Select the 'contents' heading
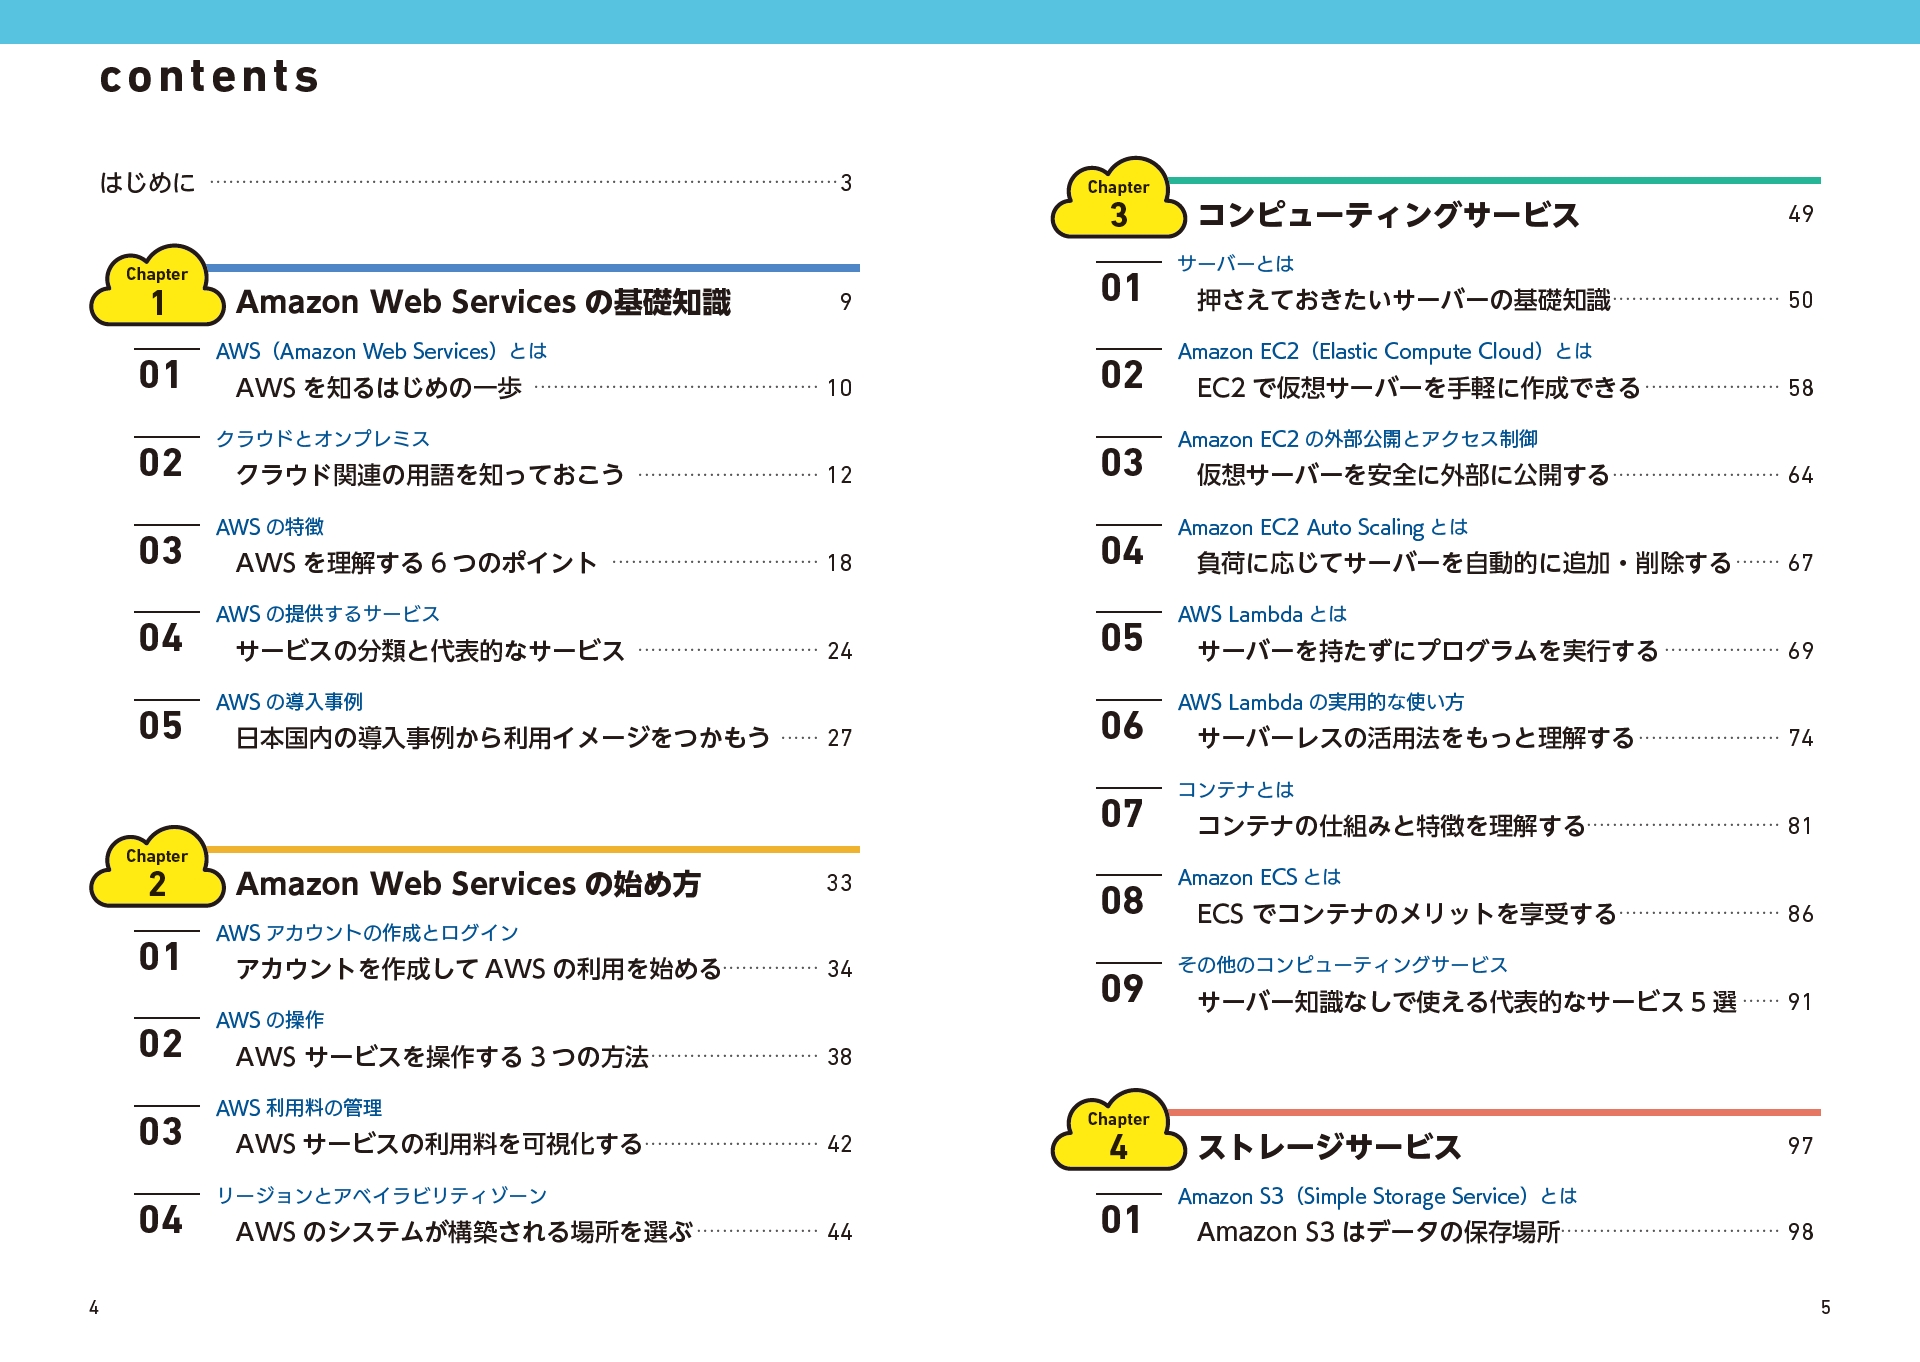Viewport: 1920px width, 1362px height. point(210,77)
